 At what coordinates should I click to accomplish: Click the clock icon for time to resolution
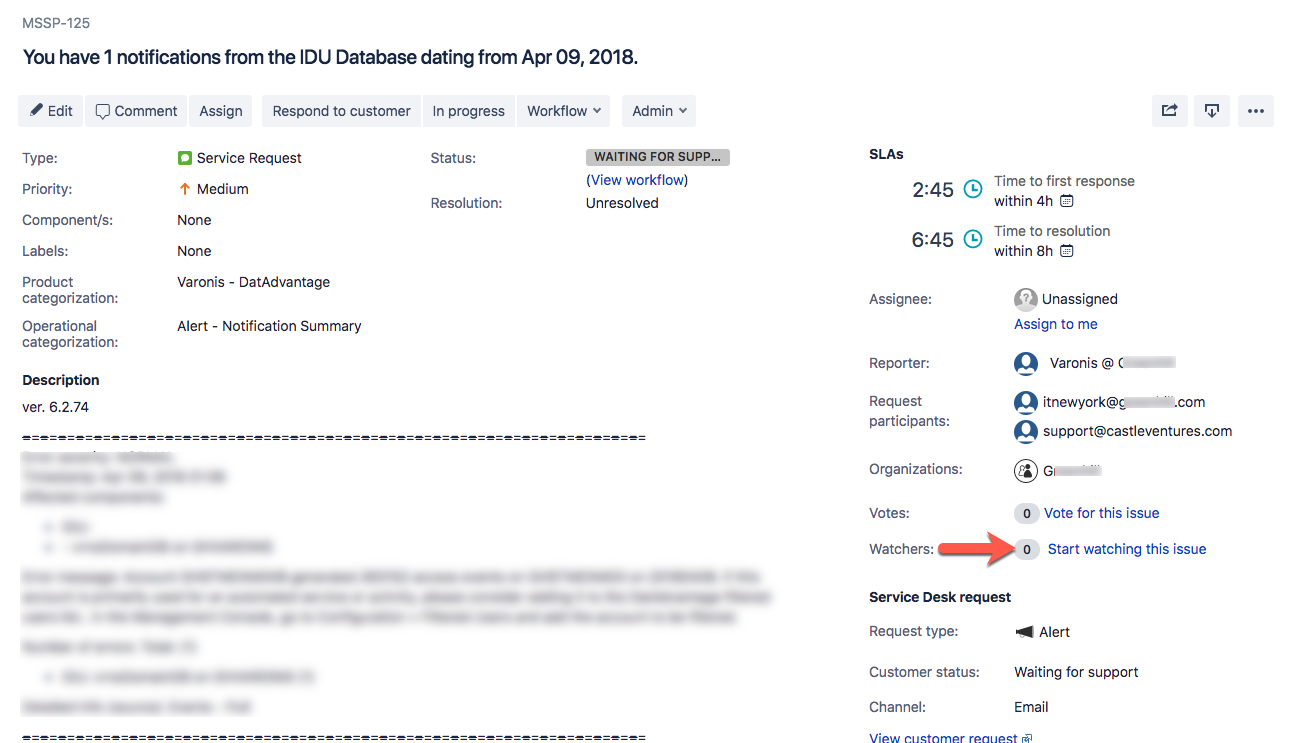972,239
